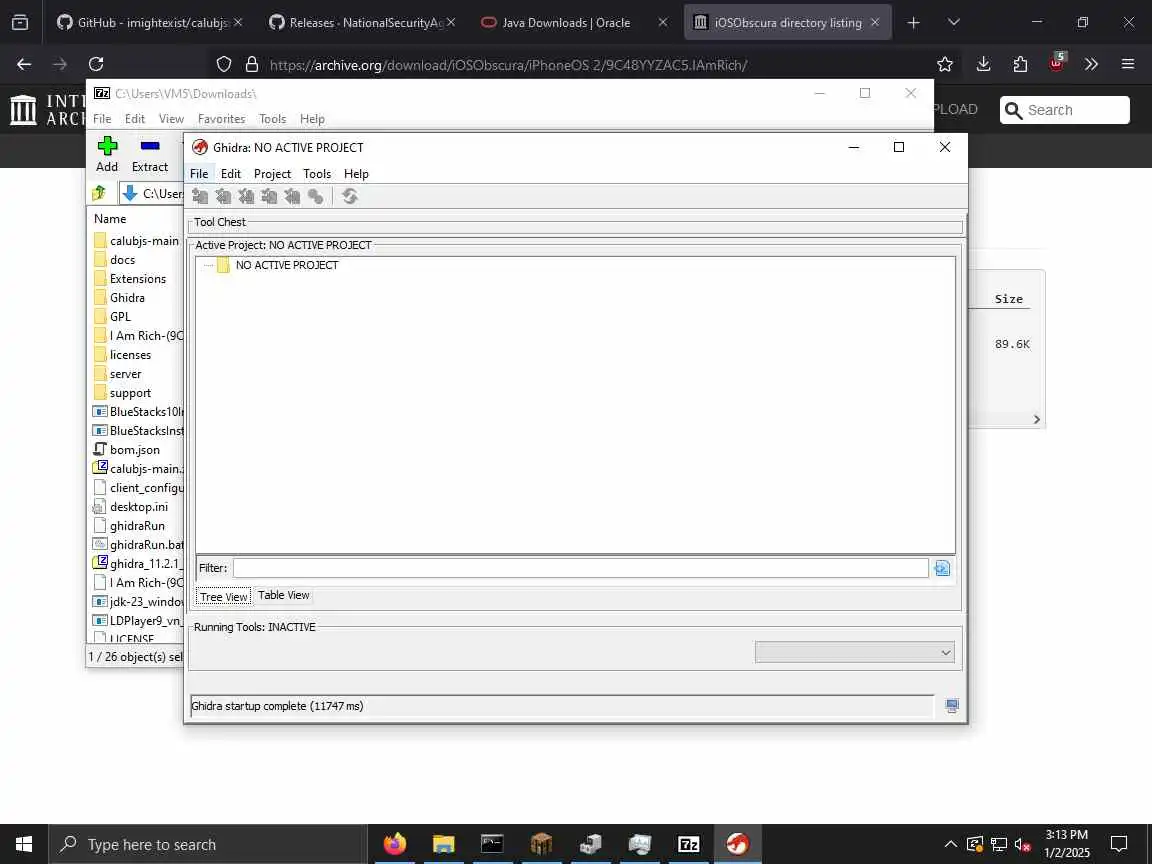Viewport: 1152px width, 864px height.
Task: Click the Name column header in 7-Zip
Action: 110,219
